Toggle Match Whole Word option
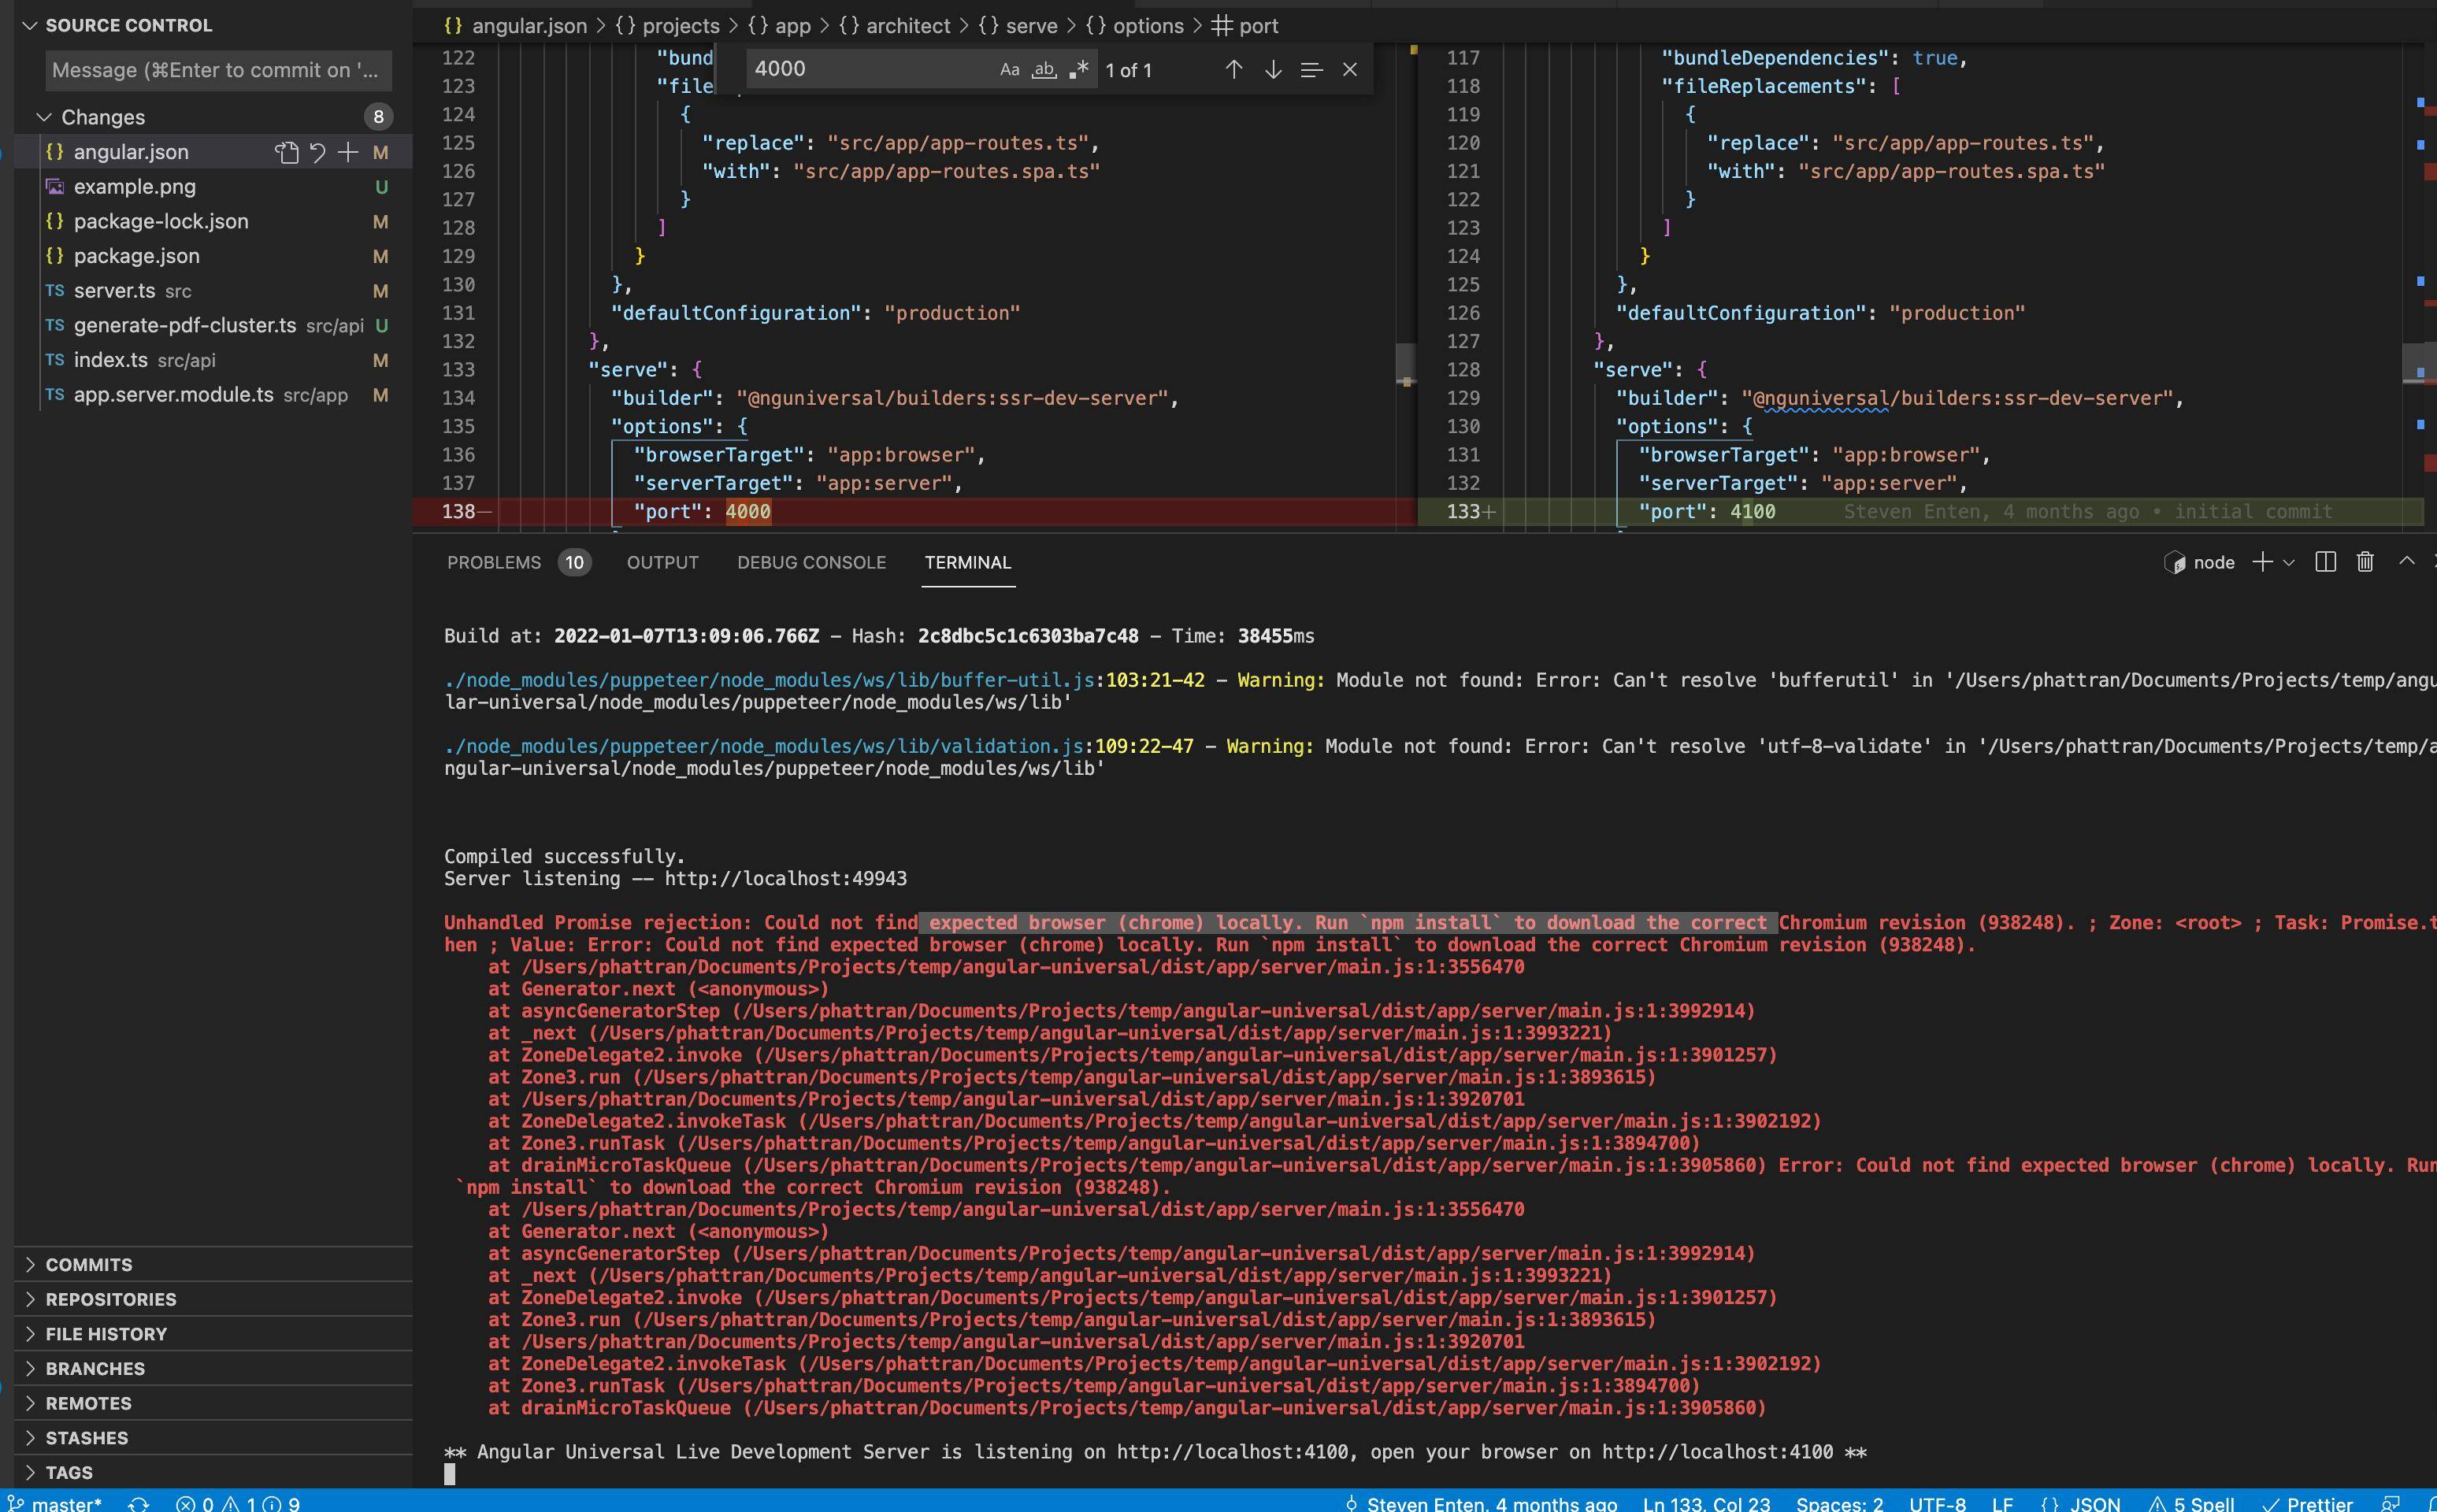The height and width of the screenshot is (1512, 2437). coord(1044,69)
